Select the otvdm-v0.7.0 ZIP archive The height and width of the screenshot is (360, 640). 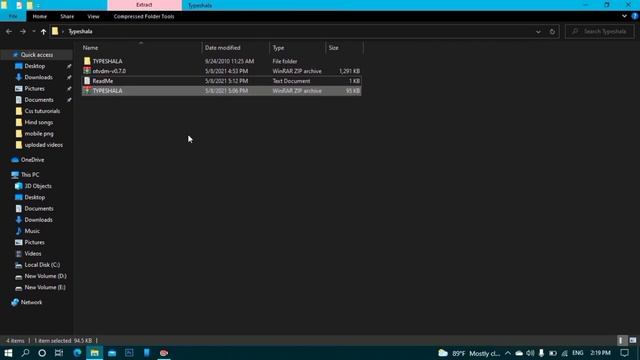(x=221, y=71)
